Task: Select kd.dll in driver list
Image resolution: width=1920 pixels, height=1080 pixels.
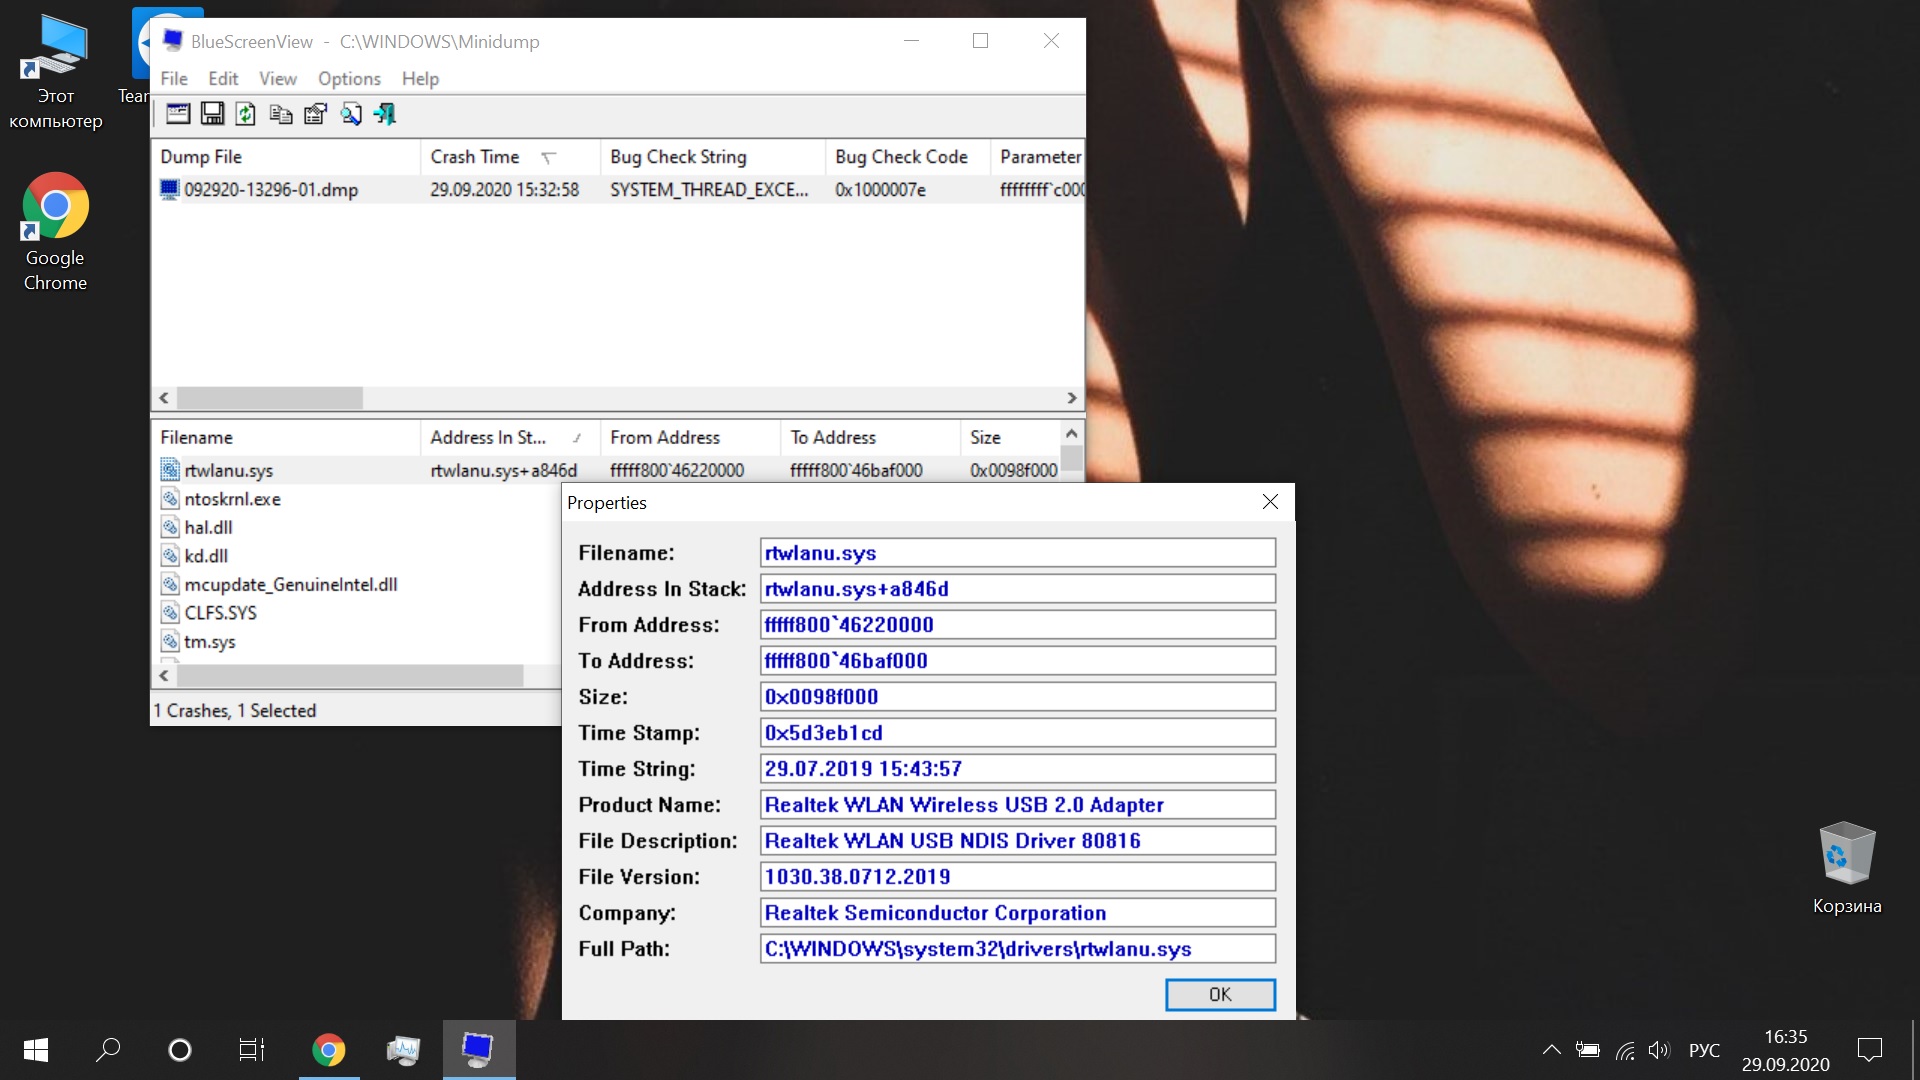Action: coord(206,556)
